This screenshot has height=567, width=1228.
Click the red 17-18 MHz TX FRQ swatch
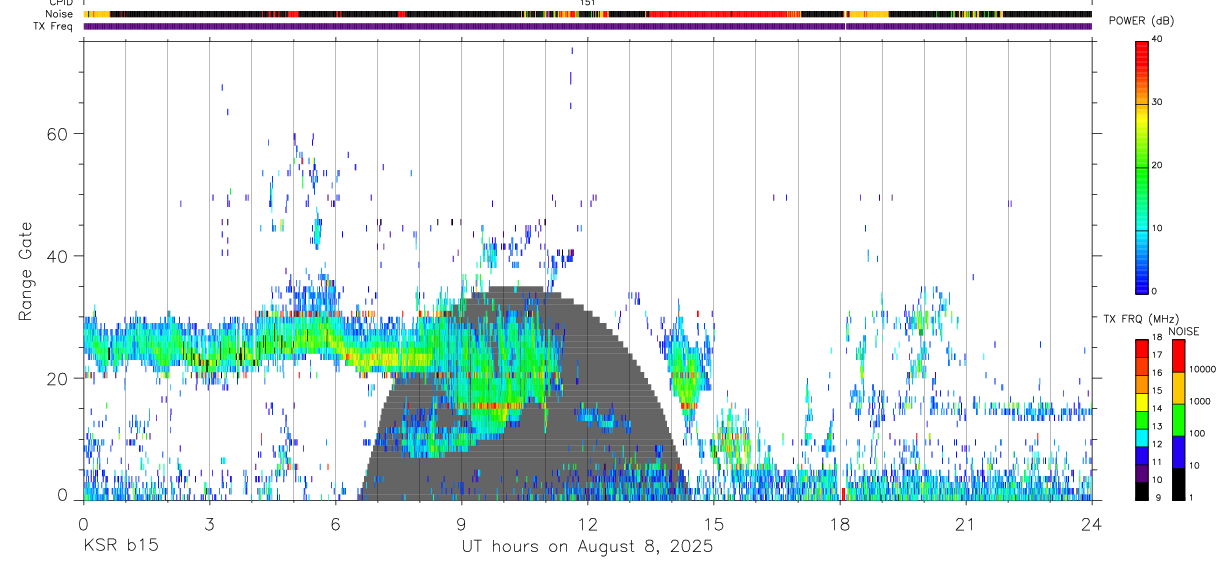(1141, 348)
